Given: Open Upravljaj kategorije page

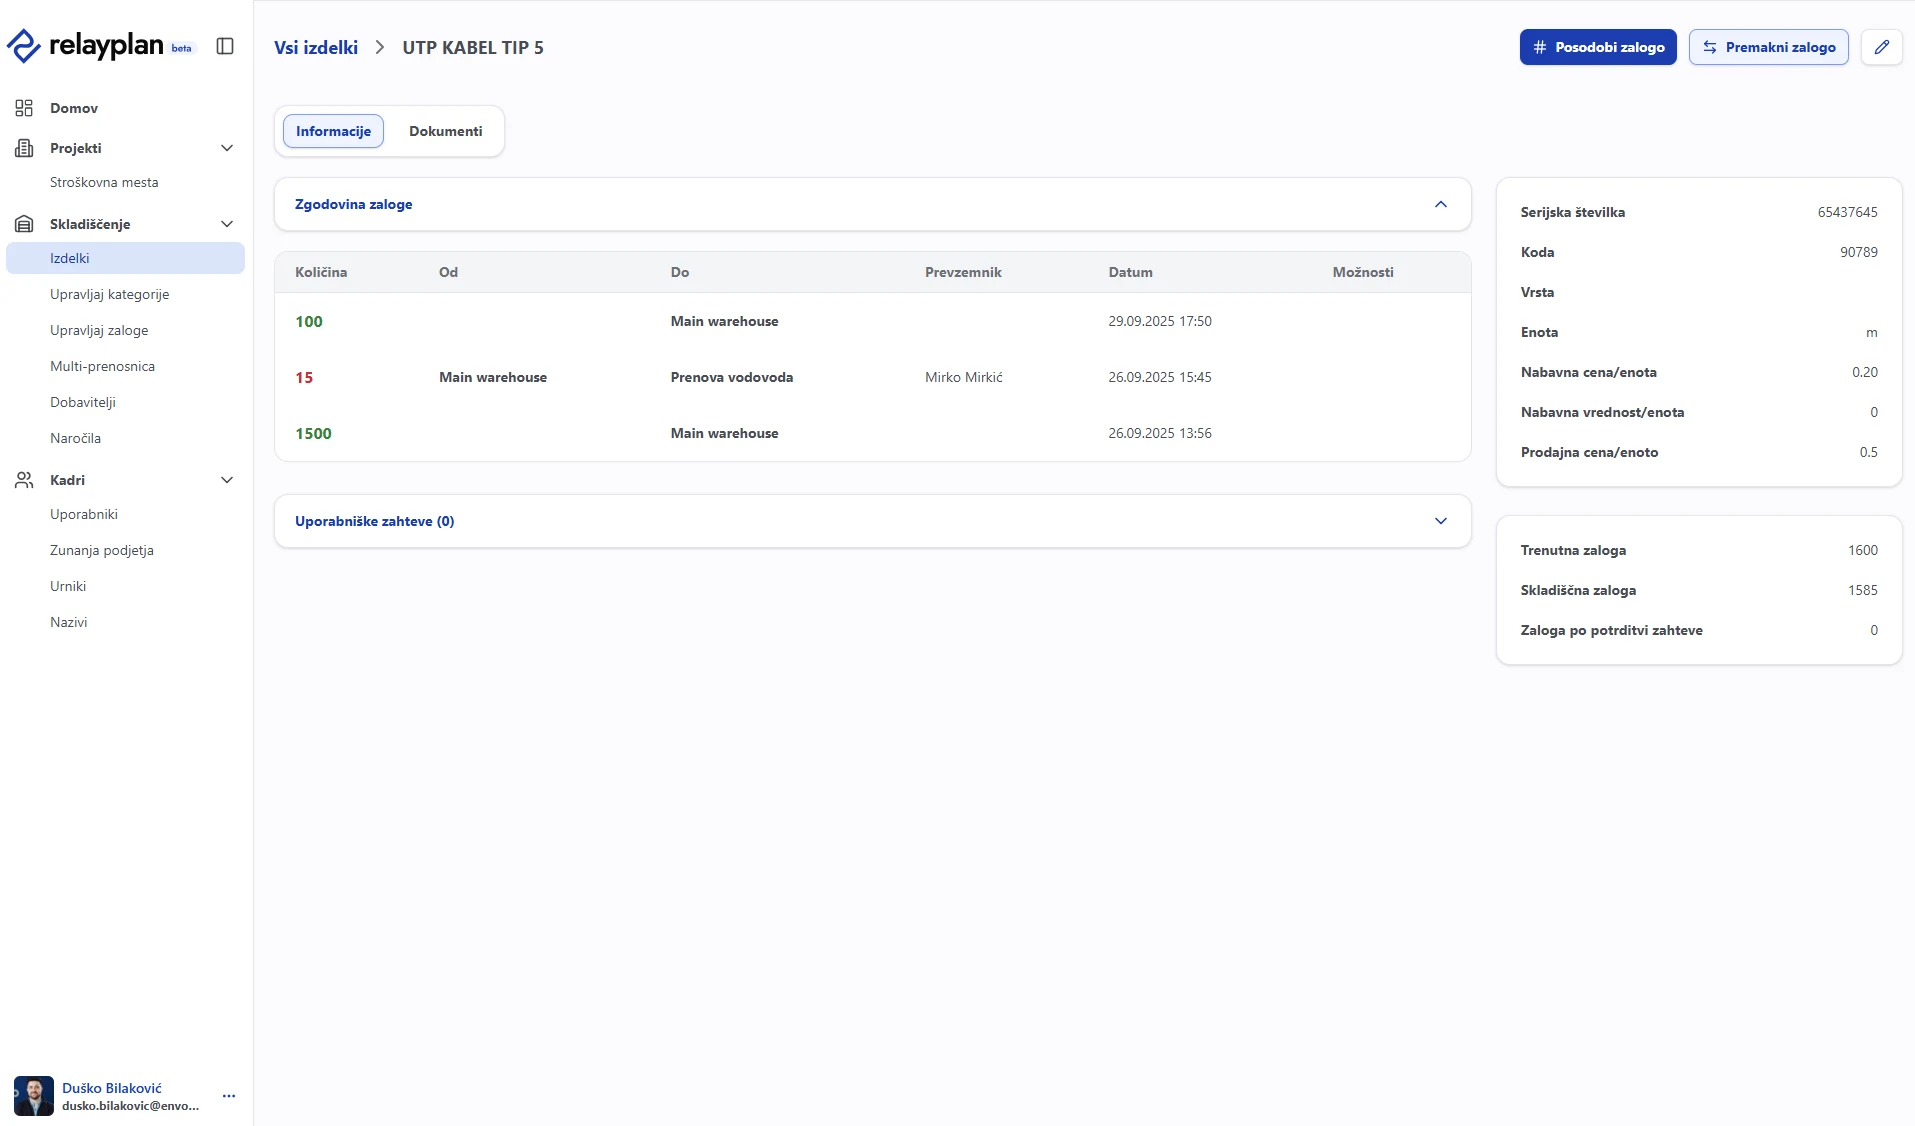Looking at the screenshot, I should click(x=110, y=294).
